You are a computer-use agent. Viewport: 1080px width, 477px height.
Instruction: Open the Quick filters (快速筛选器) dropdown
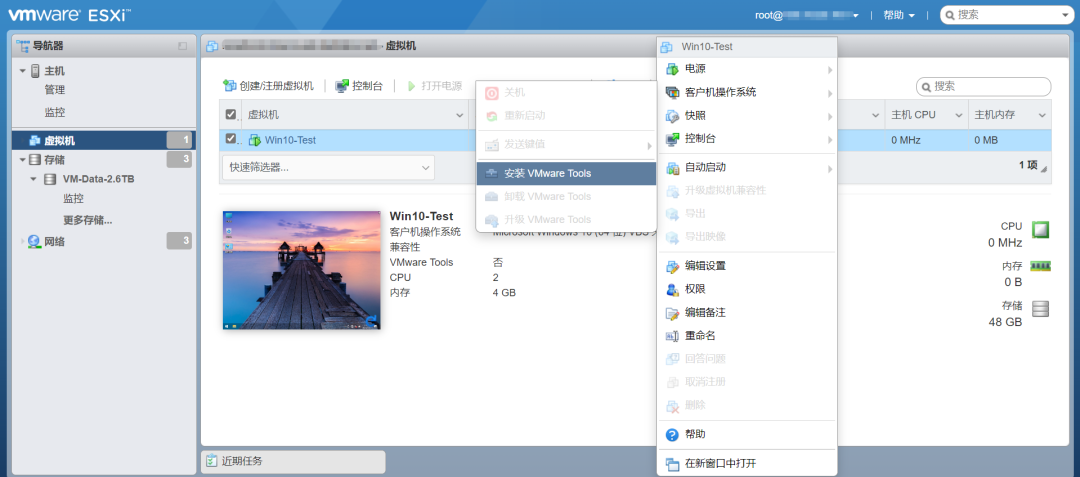click(329, 167)
